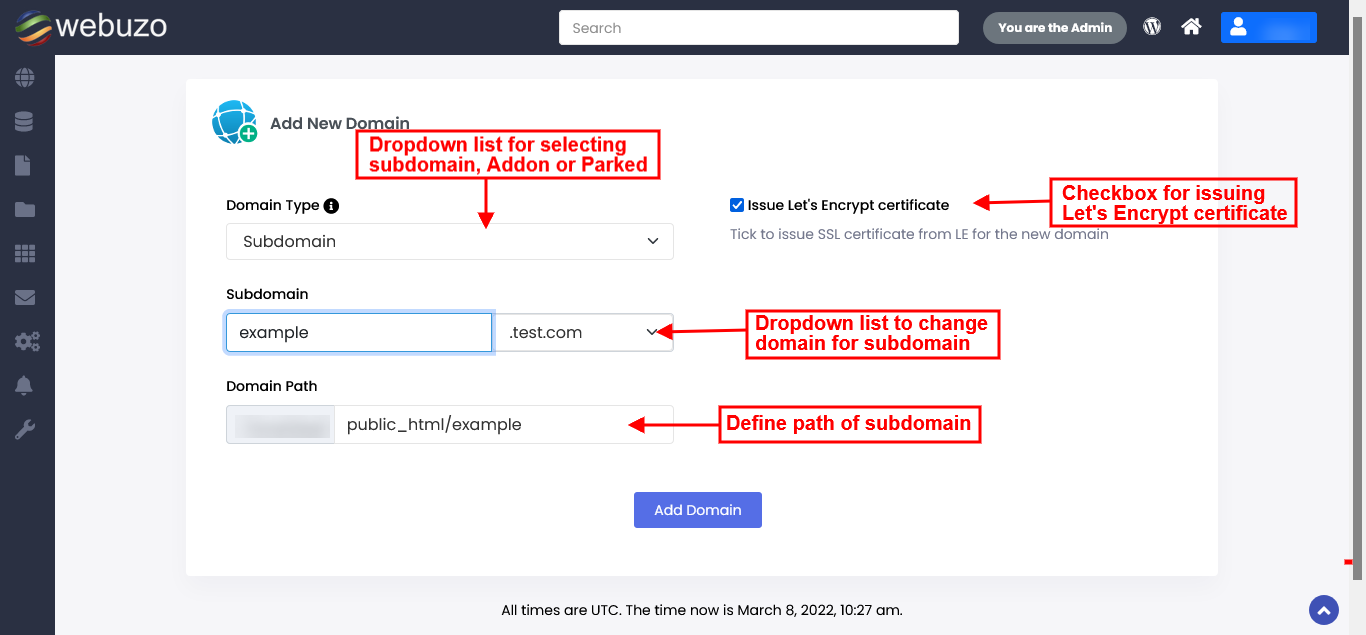Screen dimensions: 1366x635
Task: Open the notification bell sidebar icon
Action: 25,386
